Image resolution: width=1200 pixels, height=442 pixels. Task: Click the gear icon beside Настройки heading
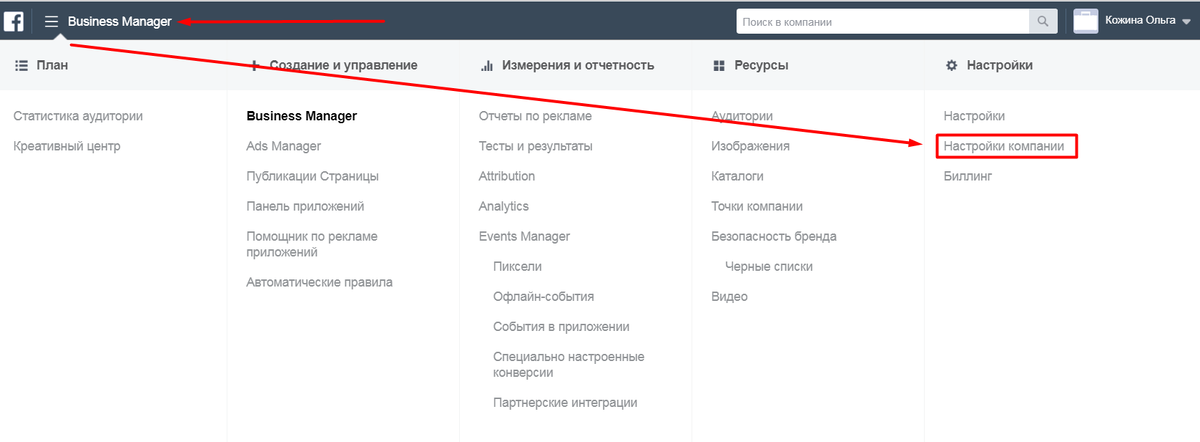click(951, 65)
